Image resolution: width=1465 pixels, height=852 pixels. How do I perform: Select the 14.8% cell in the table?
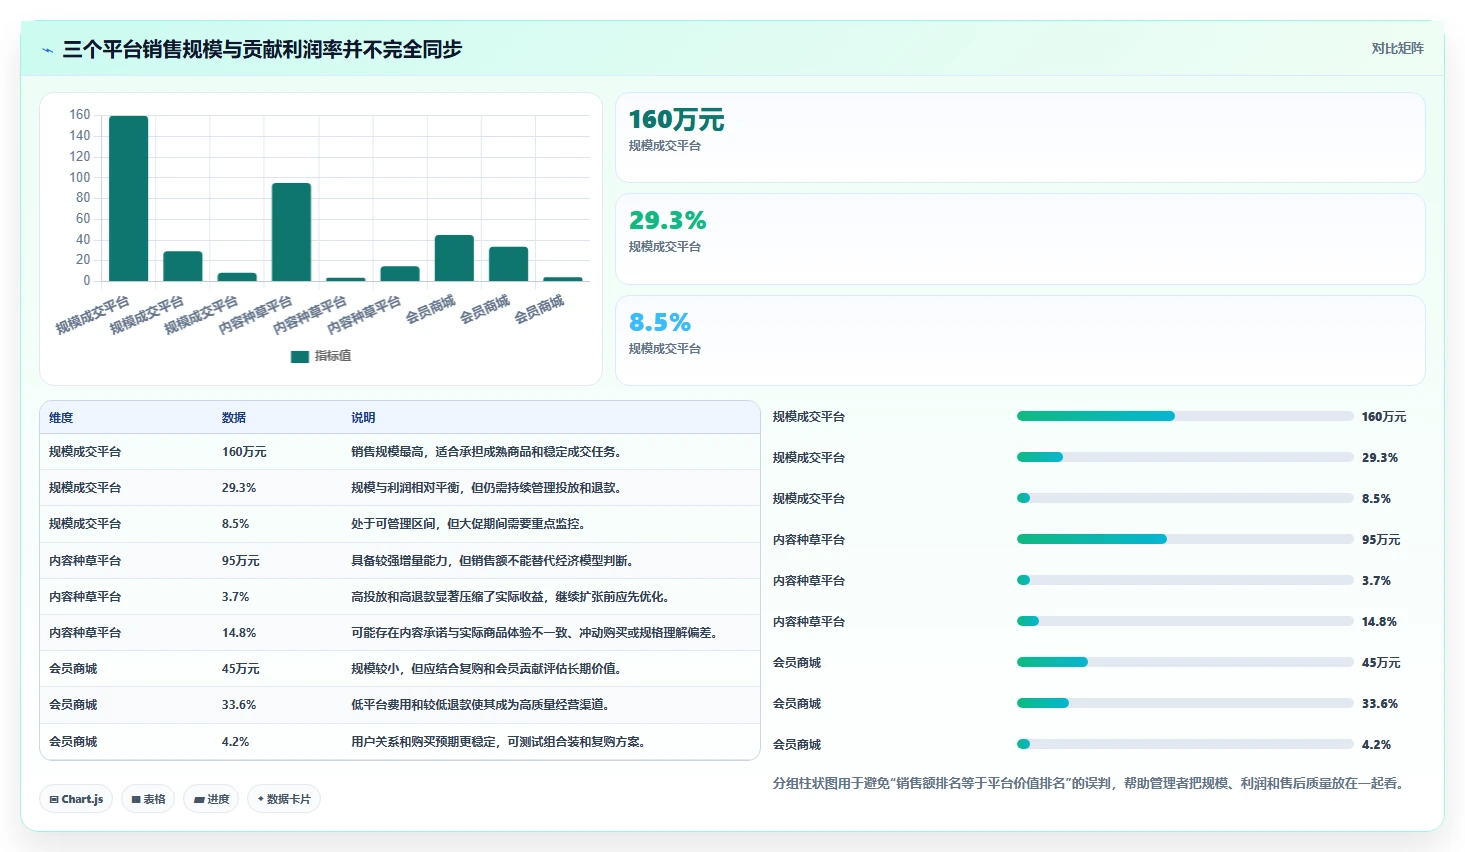(x=239, y=633)
